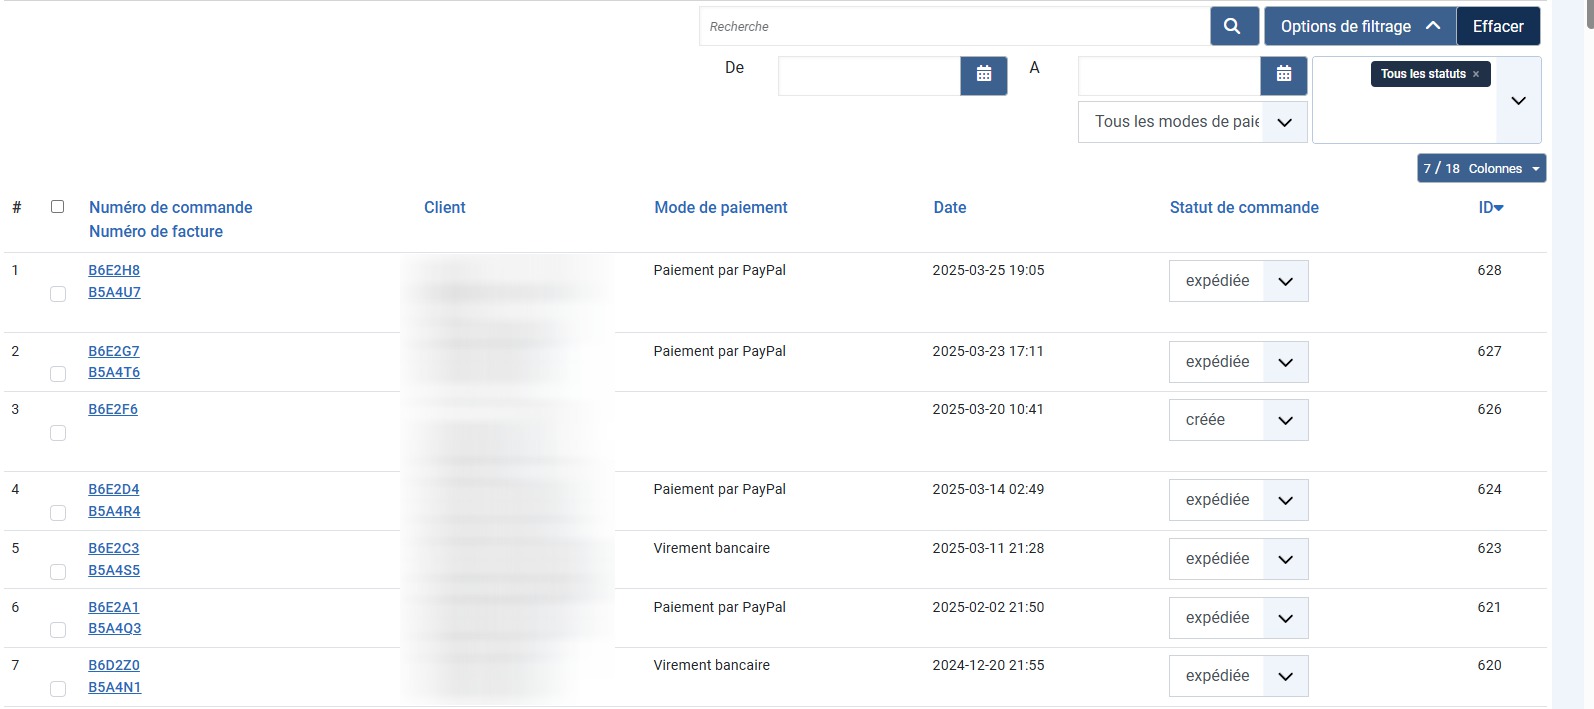Viewport: 1594px width, 709px height.
Task: Change status of order 626 from créée
Action: [x=1238, y=421]
